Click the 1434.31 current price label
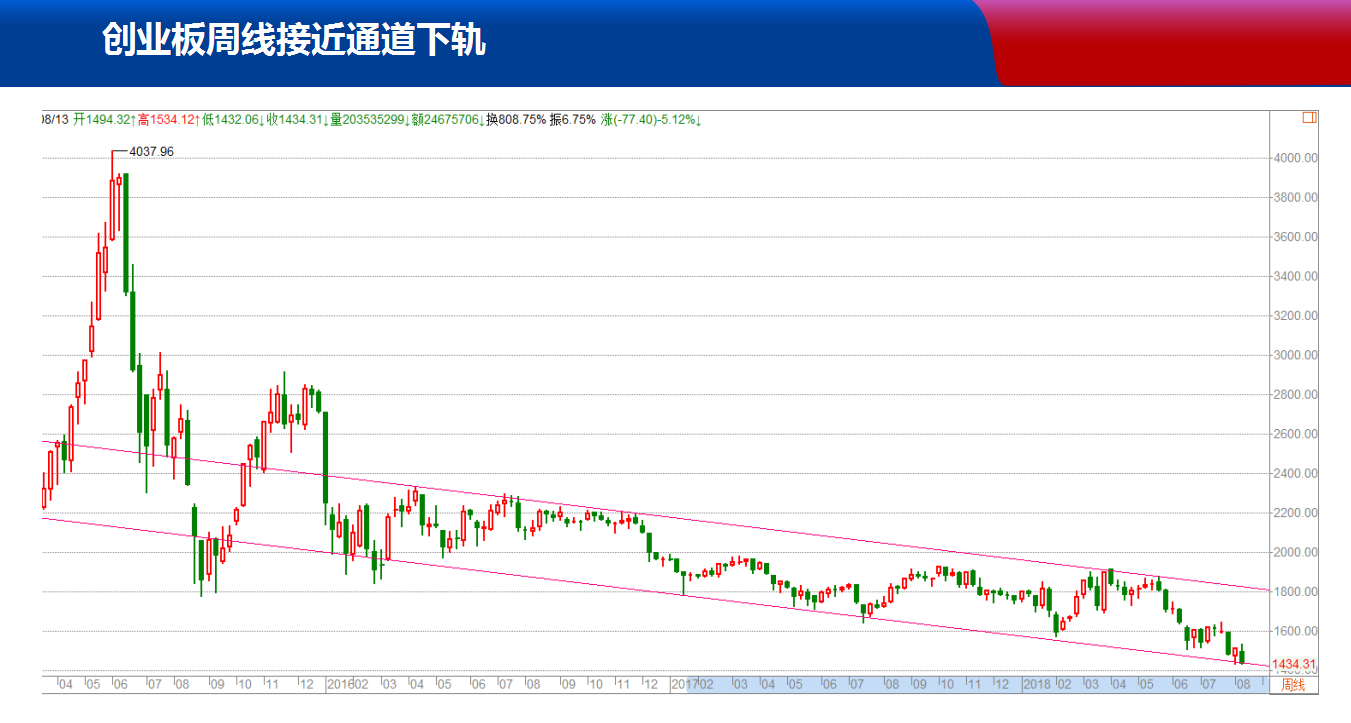The image size is (1351, 723). coord(1294,664)
